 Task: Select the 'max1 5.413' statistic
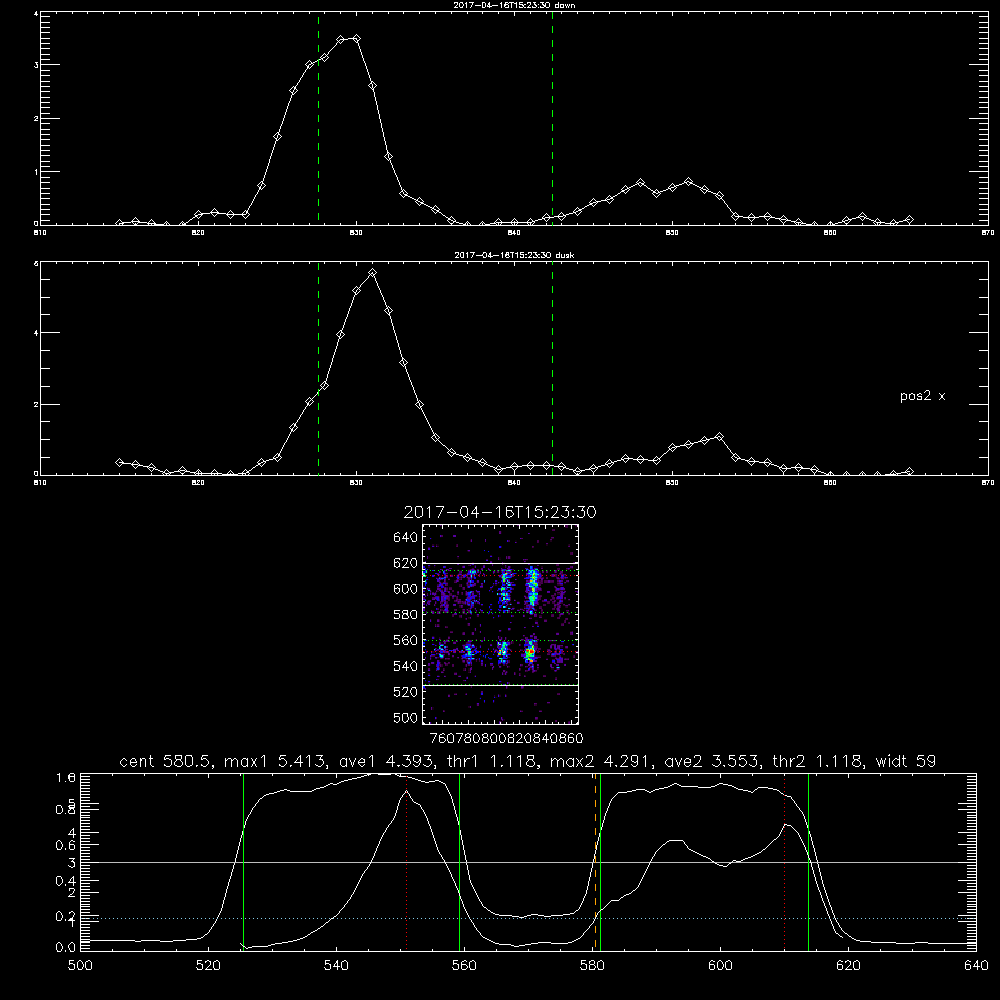click(272, 761)
